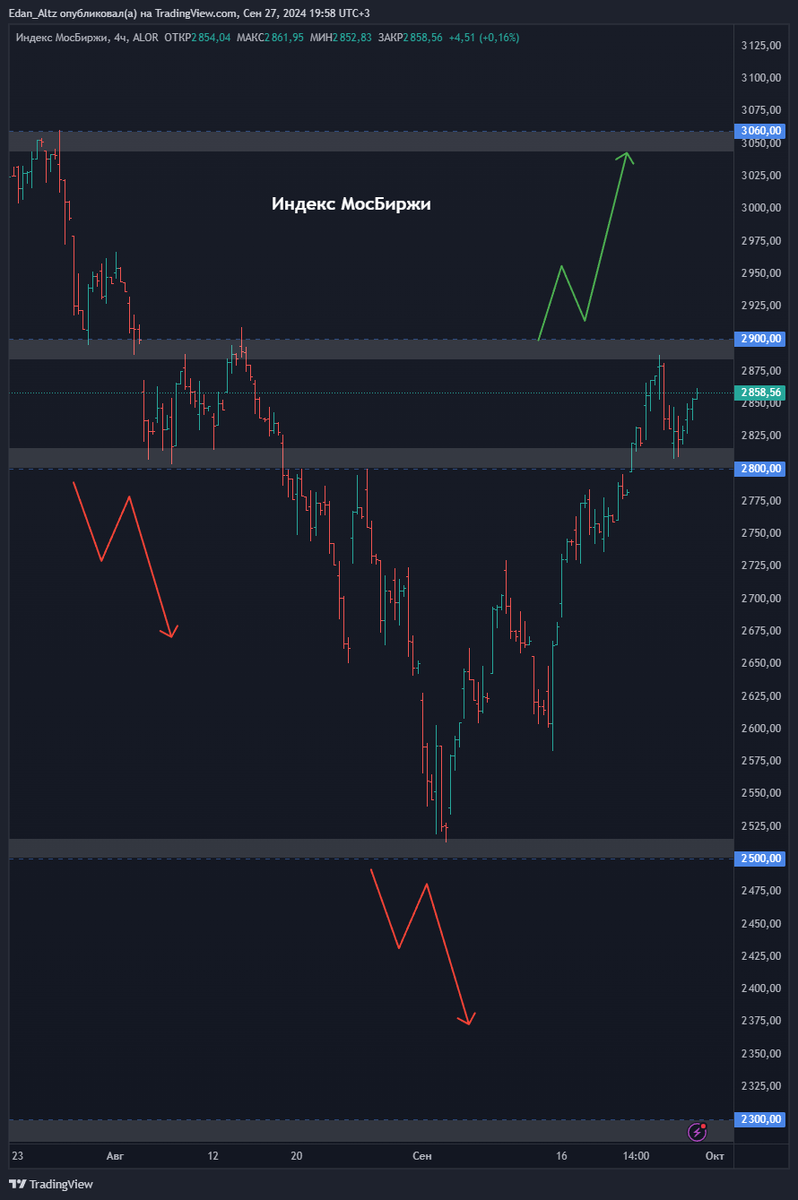Click the 2300,00 price level label
Image resolution: width=798 pixels, height=1200 pixels.
click(759, 1119)
